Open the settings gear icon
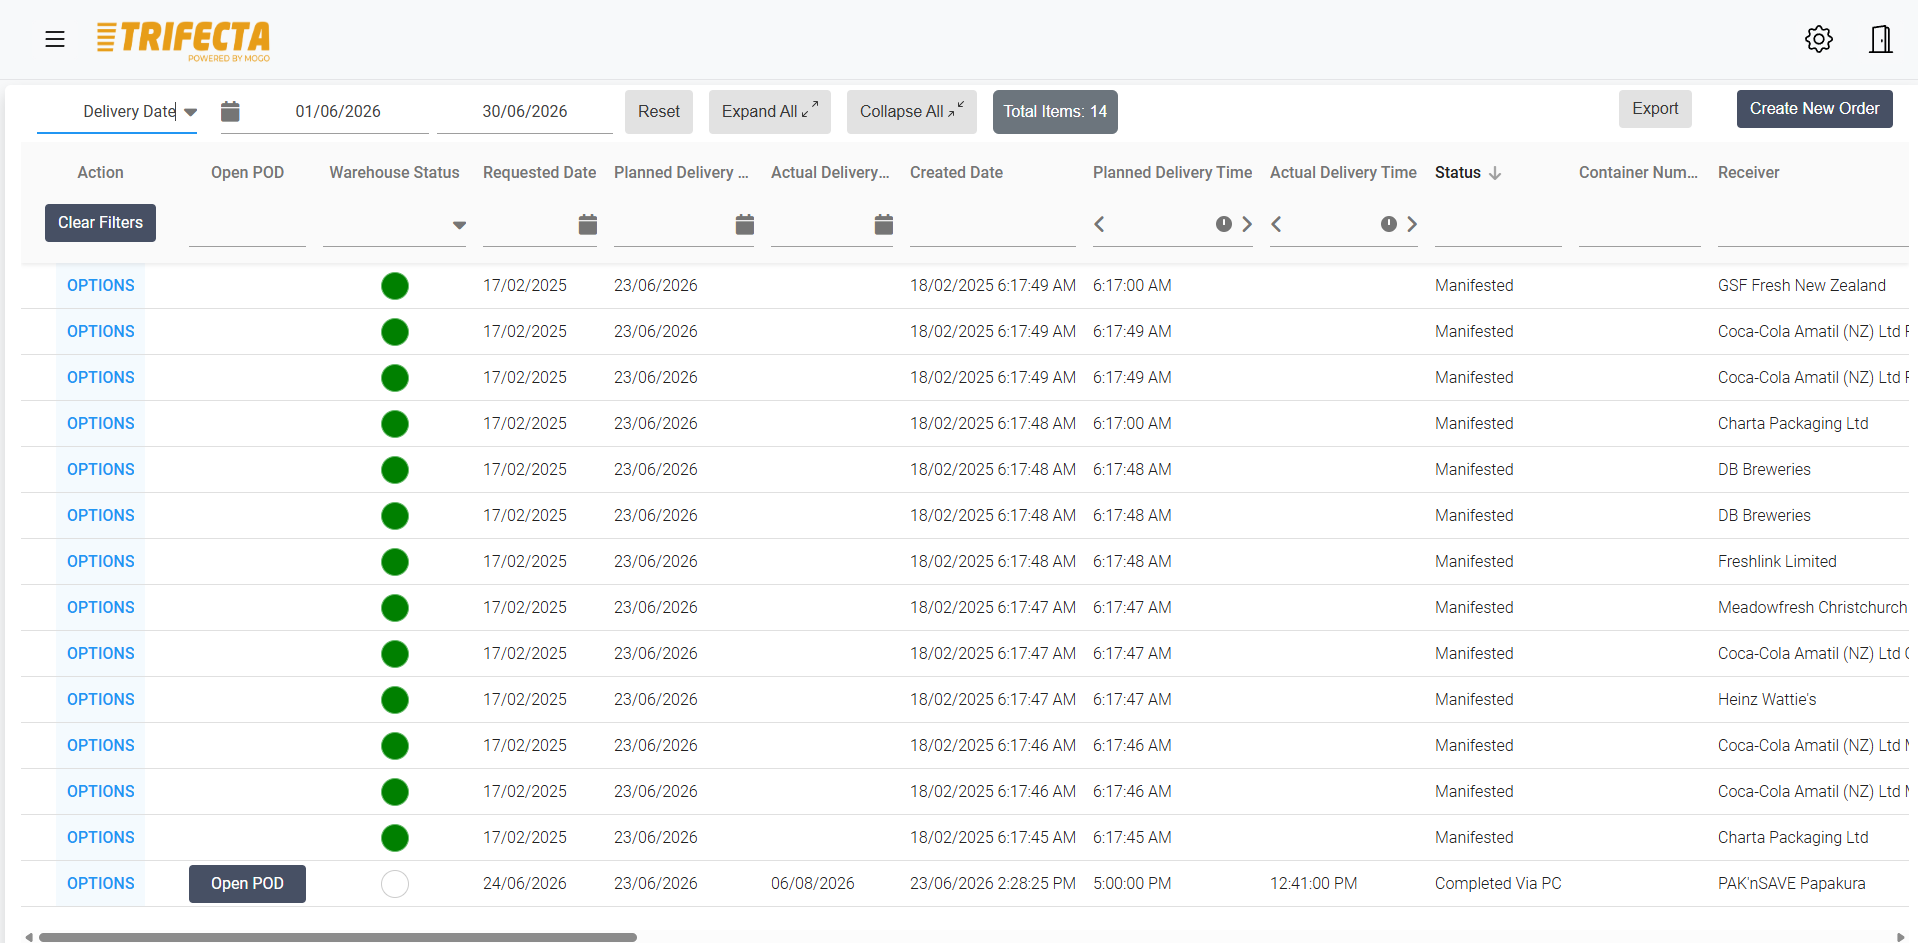Viewport: 1918px width, 943px height. coord(1819,39)
